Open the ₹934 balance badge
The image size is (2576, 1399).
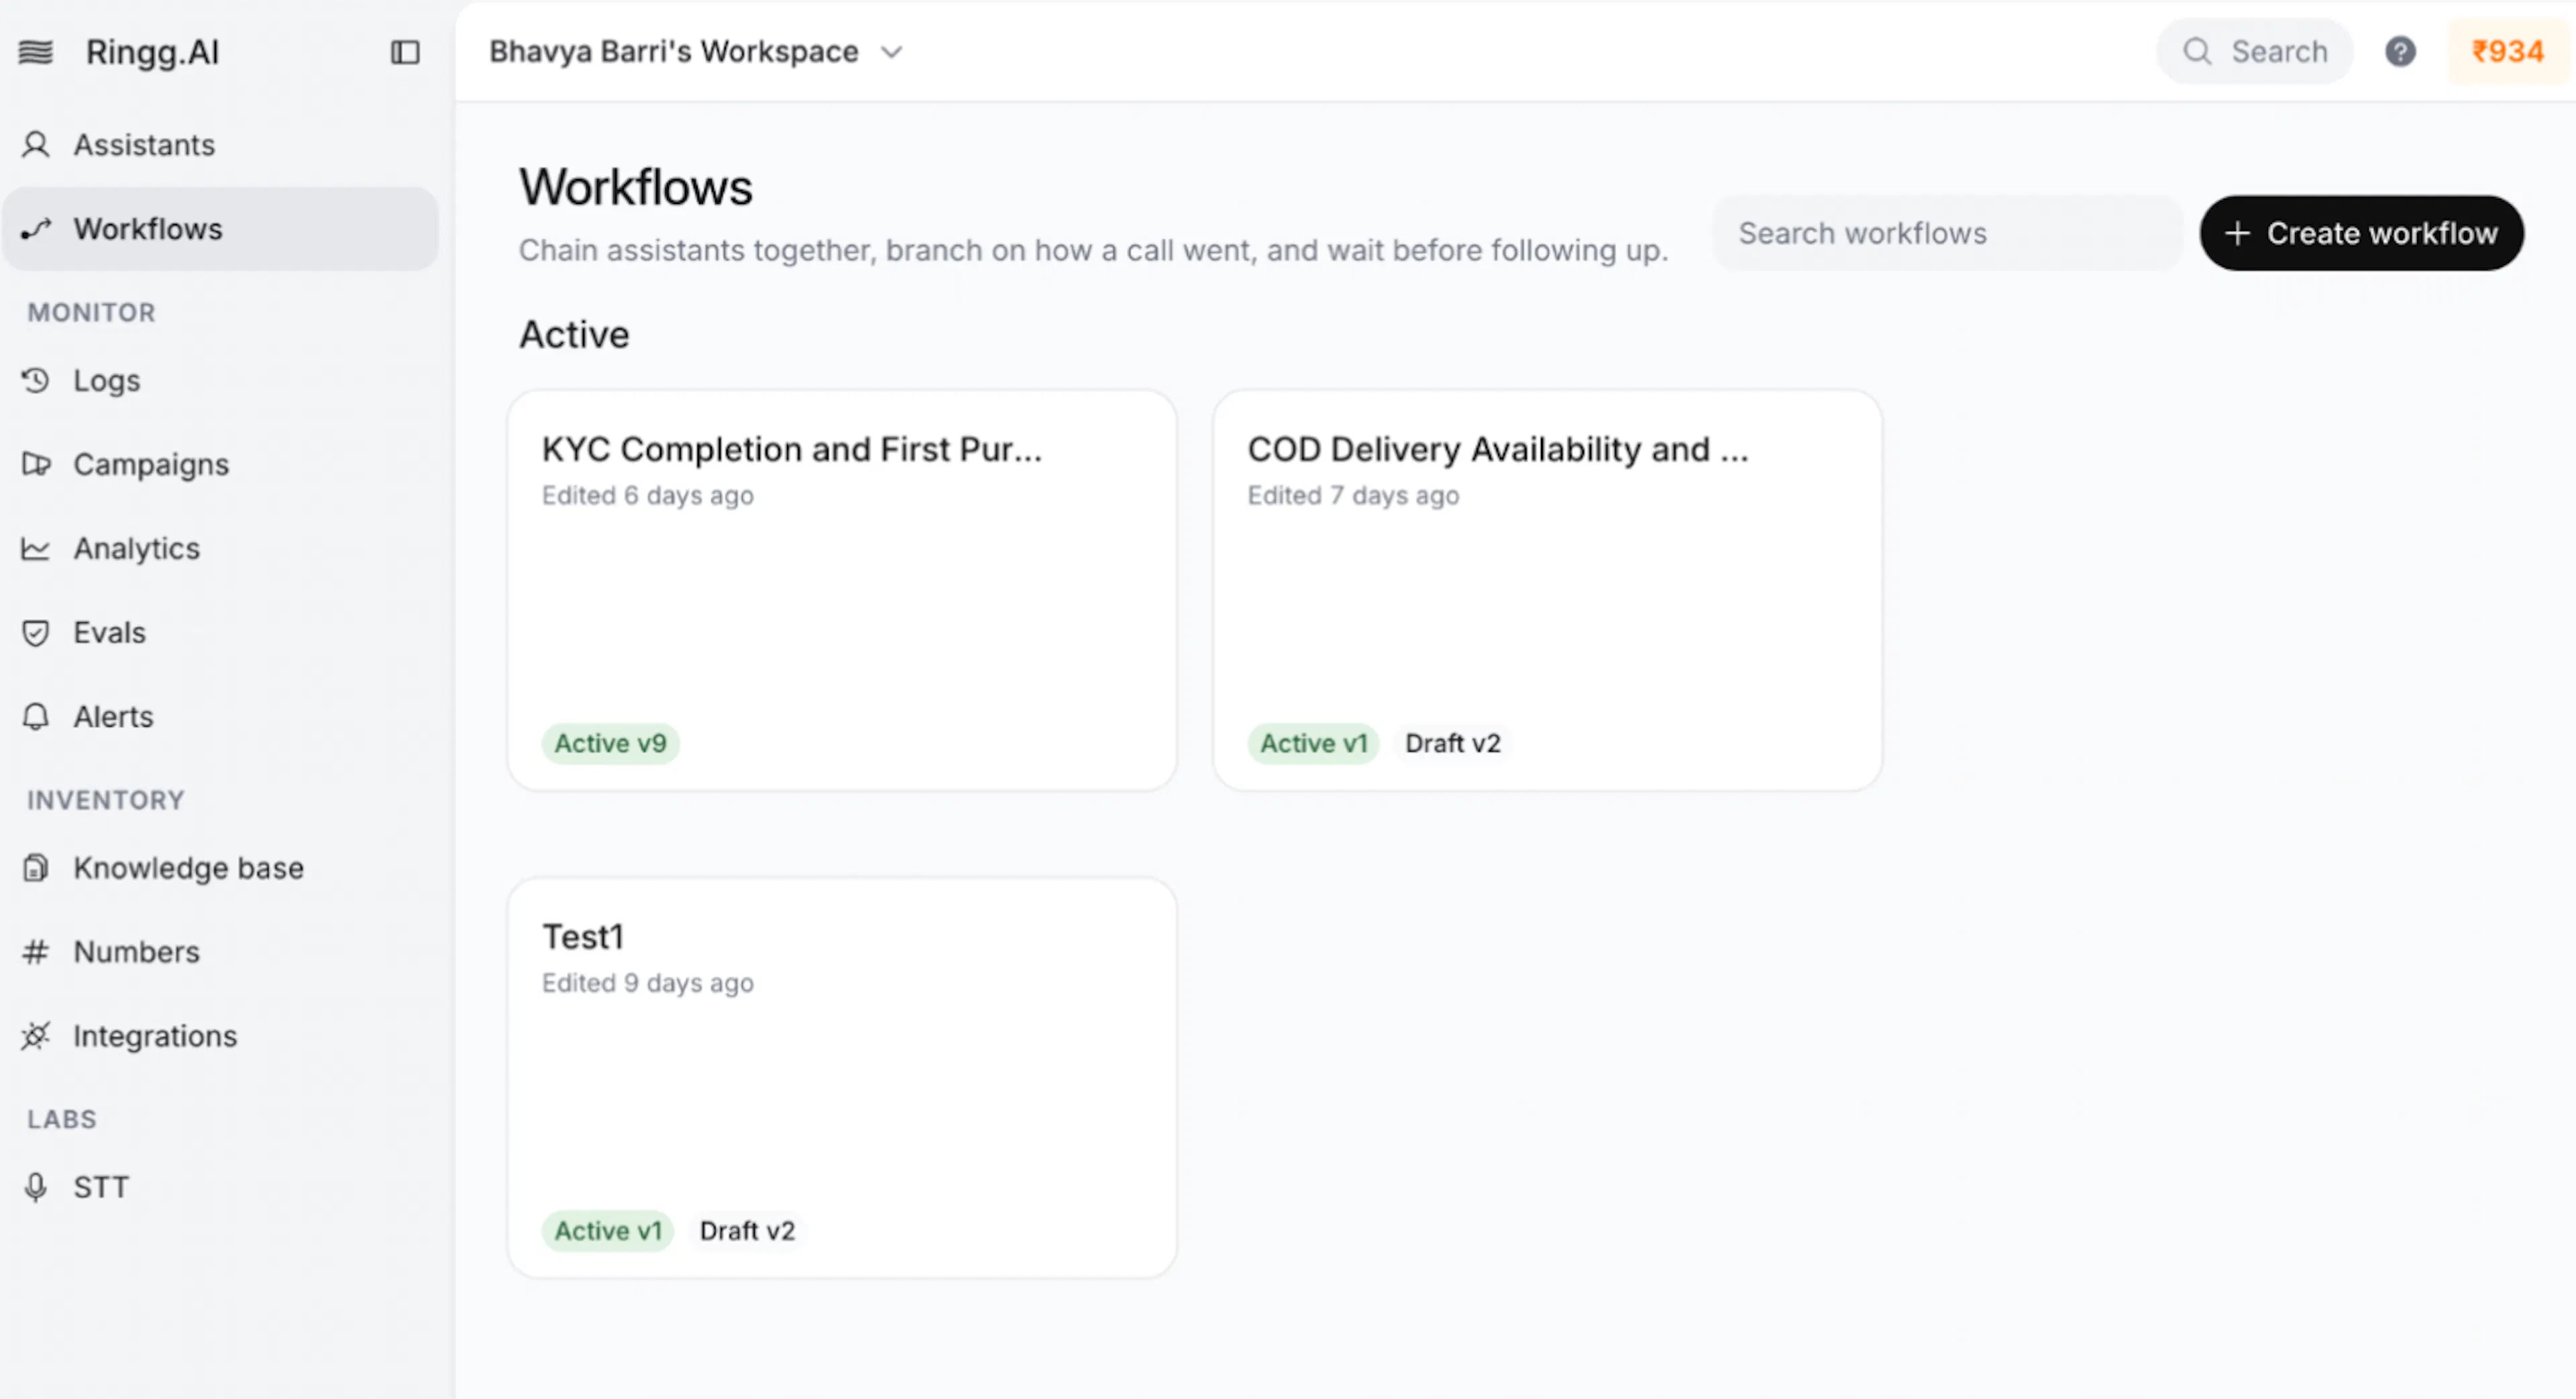(x=2508, y=51)
